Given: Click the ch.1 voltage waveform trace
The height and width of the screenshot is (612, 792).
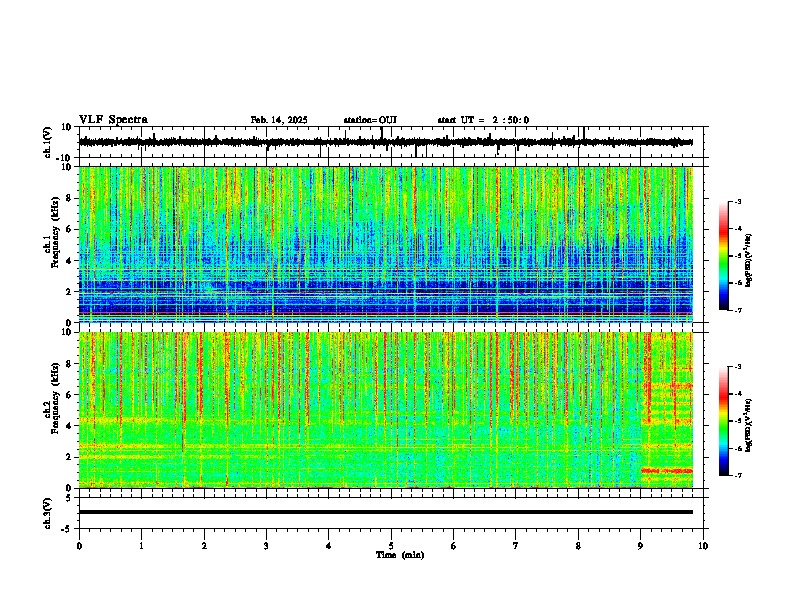Looking at the screenshot, I should (386, 142).
